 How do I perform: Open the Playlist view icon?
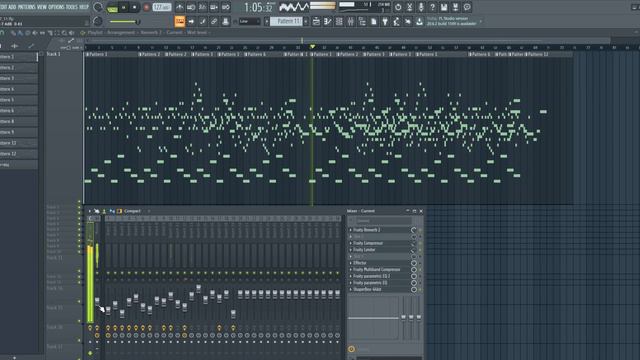coord(316,22)
